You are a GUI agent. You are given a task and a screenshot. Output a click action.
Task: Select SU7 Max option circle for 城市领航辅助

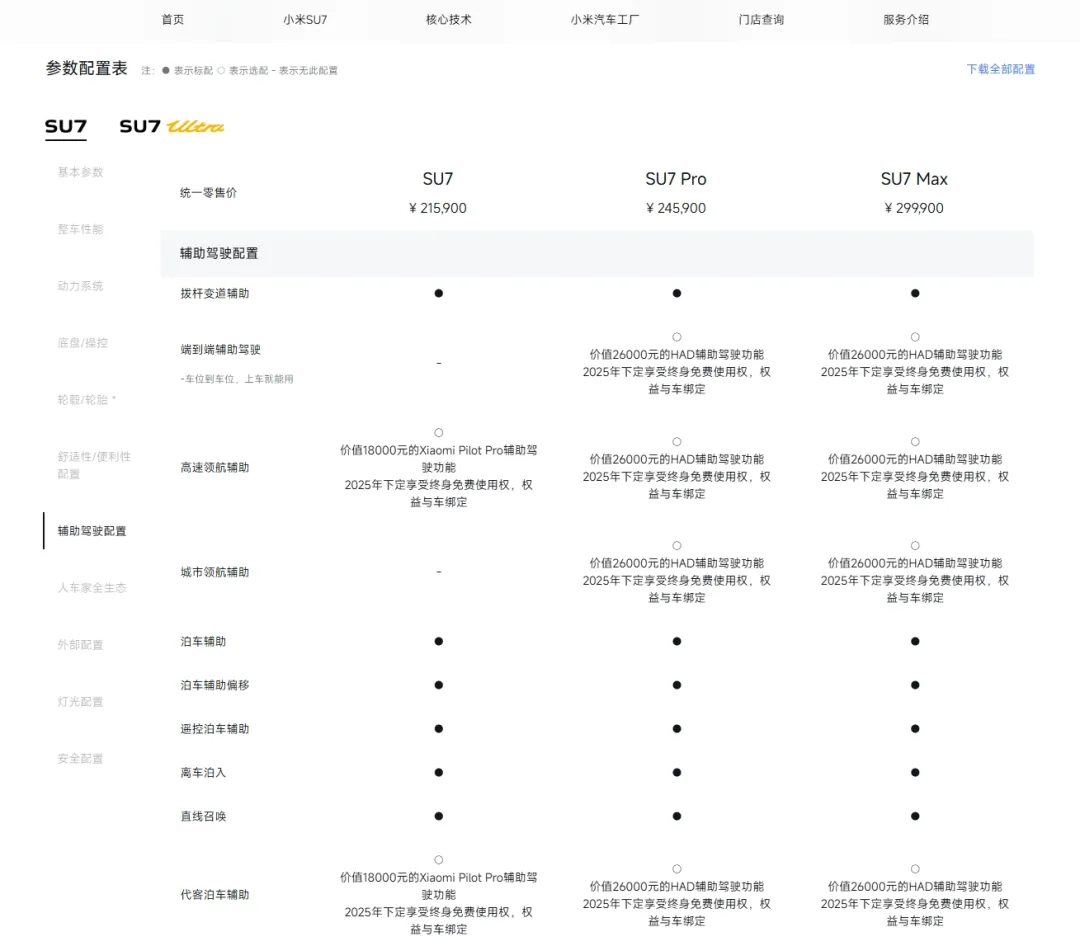[915, 545]
